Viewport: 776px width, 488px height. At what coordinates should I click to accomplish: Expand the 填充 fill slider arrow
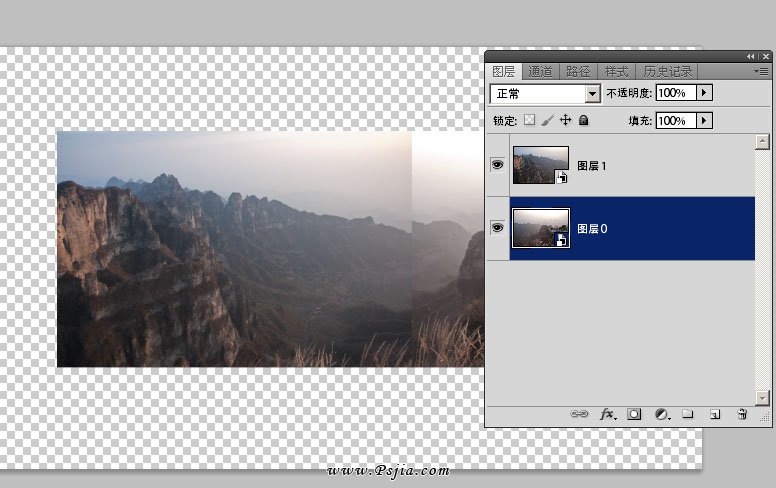coord(704,120)
